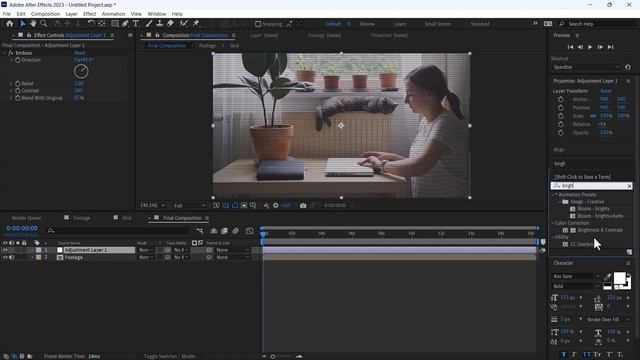Select the CC Overbrights effect
The image size is (640, 360).
(582, 244)
